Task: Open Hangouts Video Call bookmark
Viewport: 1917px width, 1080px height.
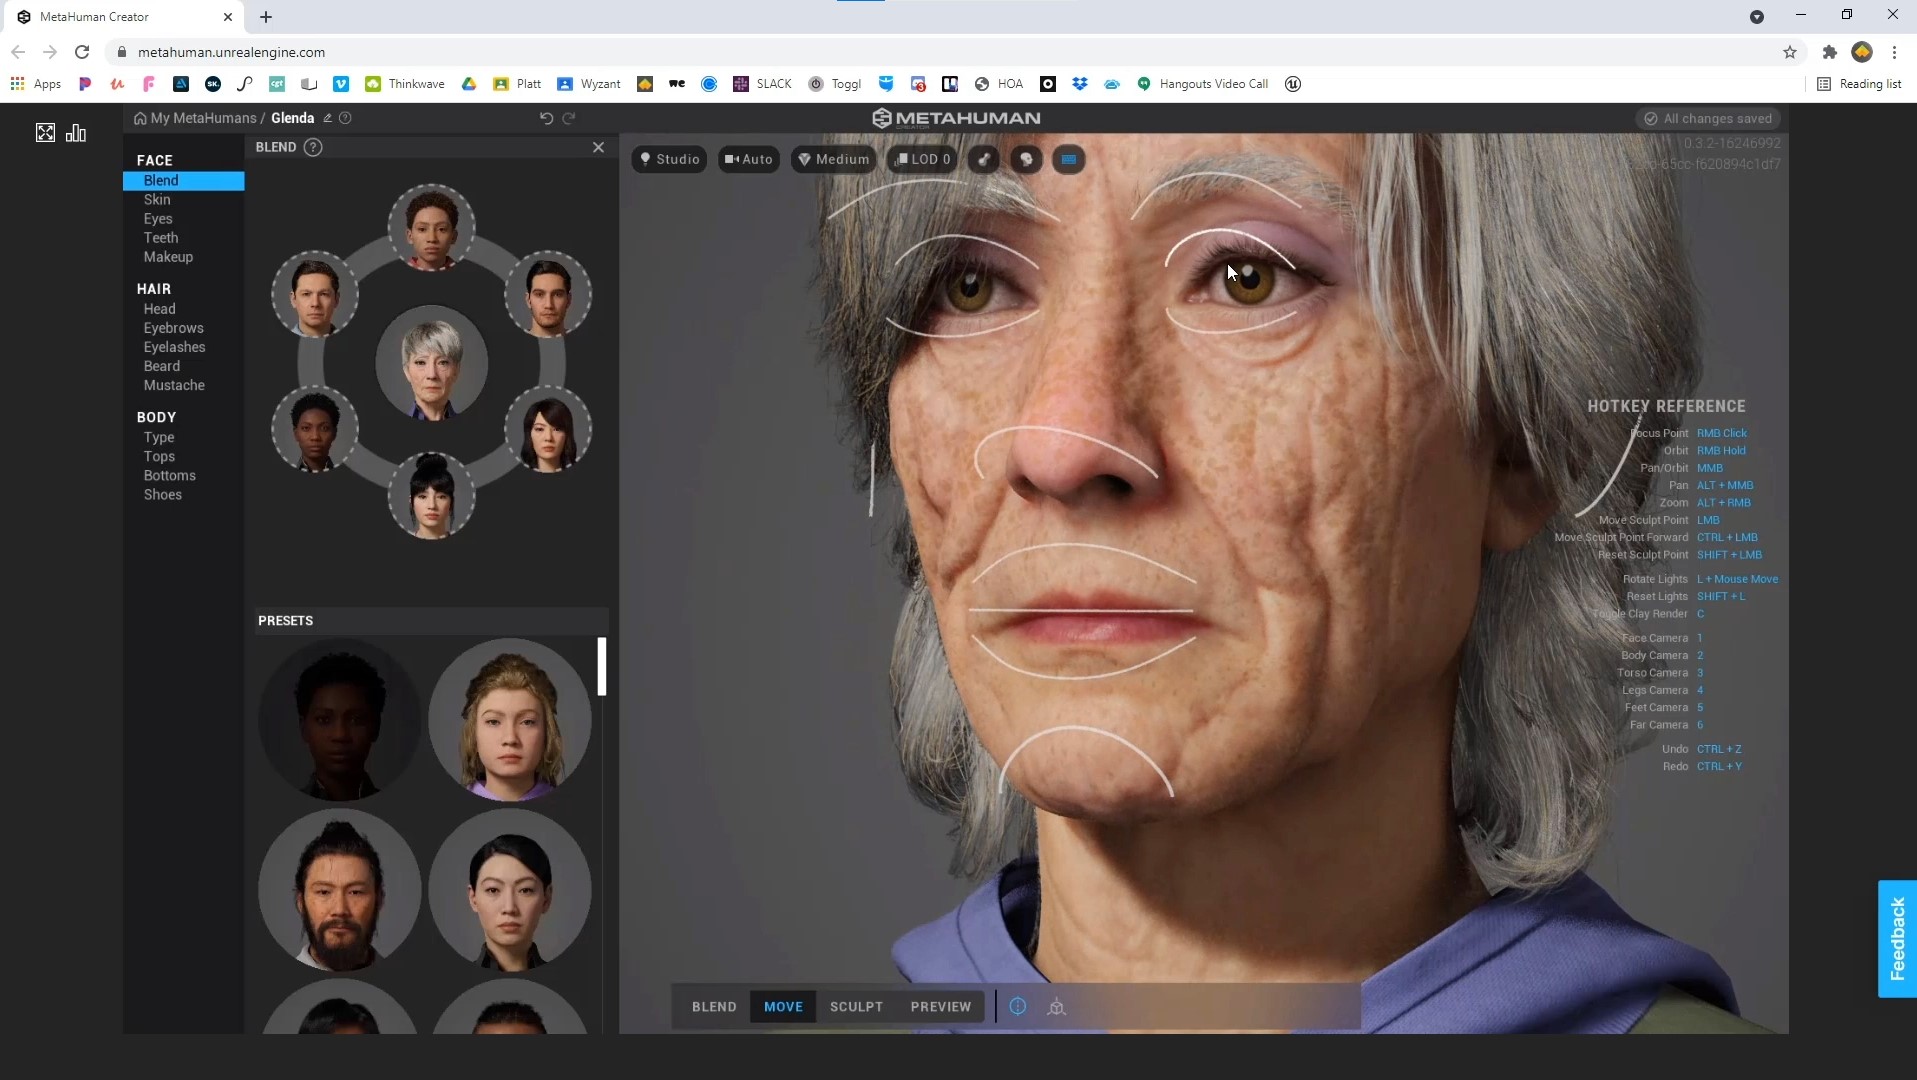Action: click(x=1202, y=84)
